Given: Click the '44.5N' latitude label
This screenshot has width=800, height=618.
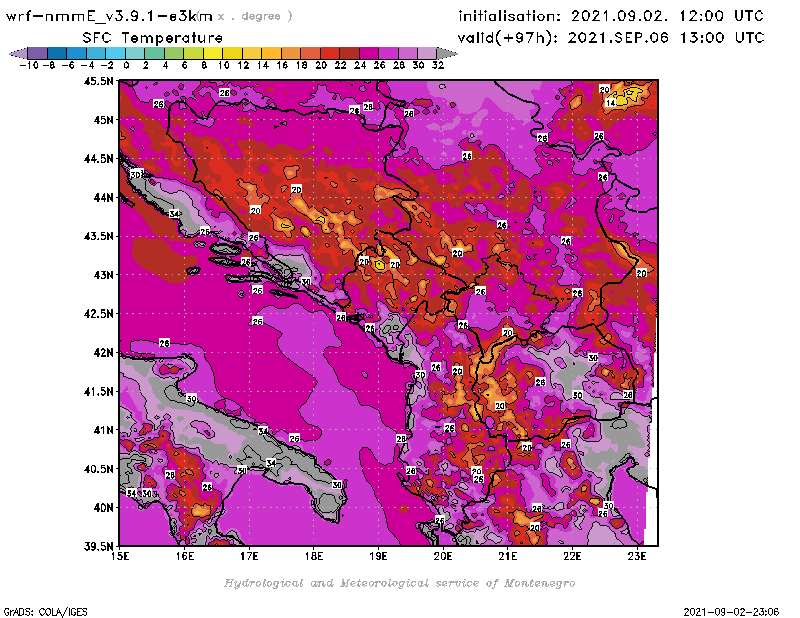Looking at the screenshot, I should click(x=98, y=159).
